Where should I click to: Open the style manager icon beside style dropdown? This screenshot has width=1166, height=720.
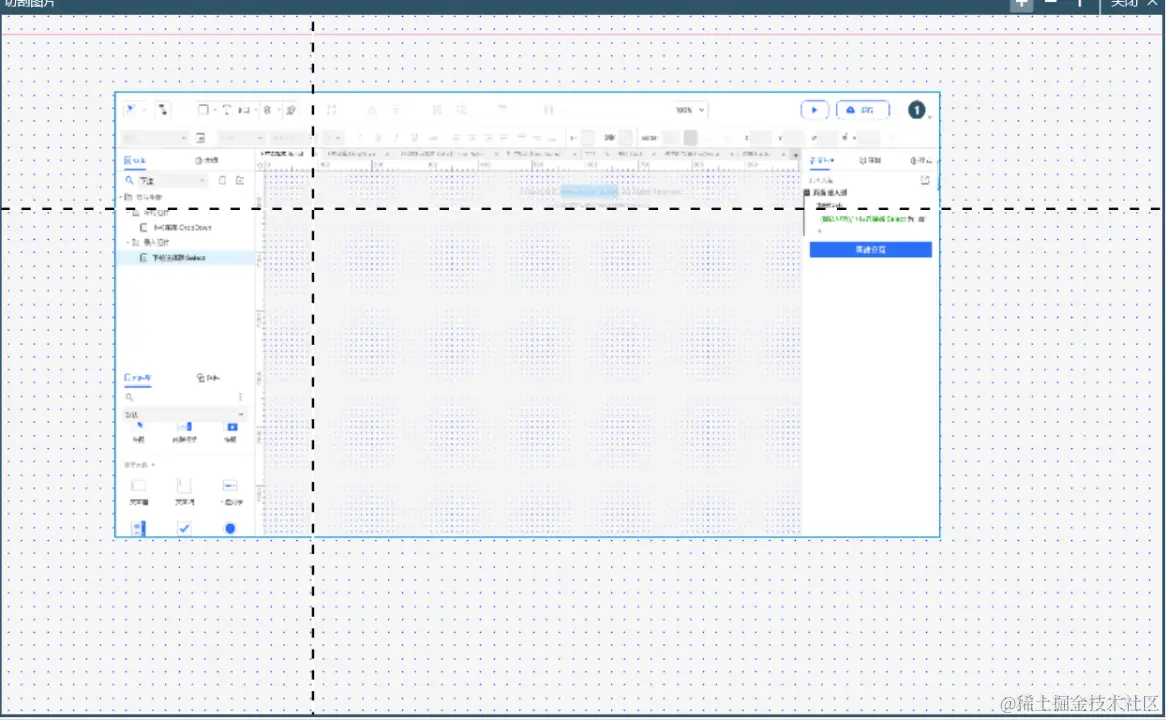click(201, 138)
